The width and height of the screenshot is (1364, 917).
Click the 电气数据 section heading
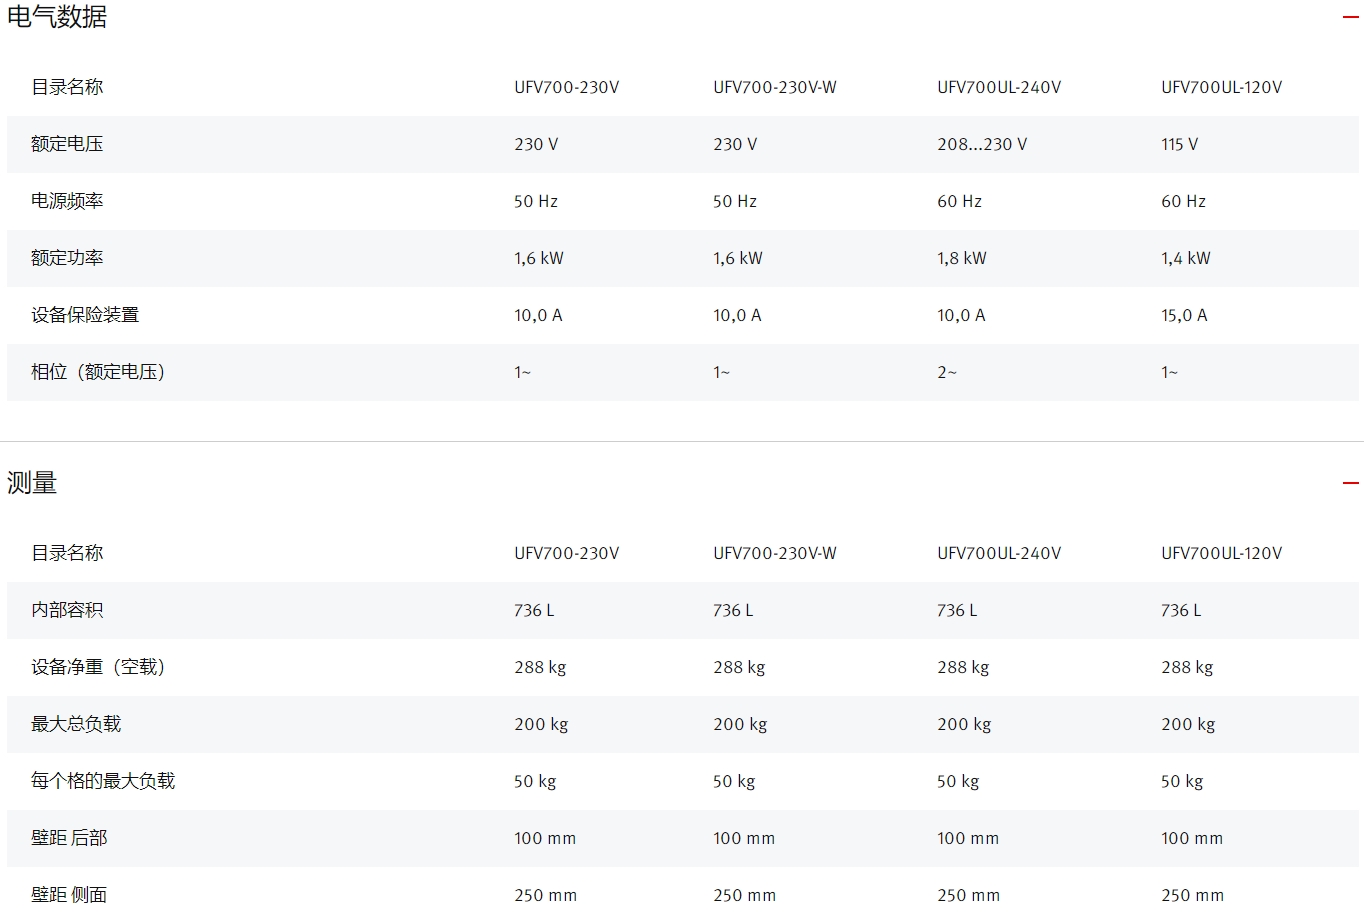(x=57, y=17)
